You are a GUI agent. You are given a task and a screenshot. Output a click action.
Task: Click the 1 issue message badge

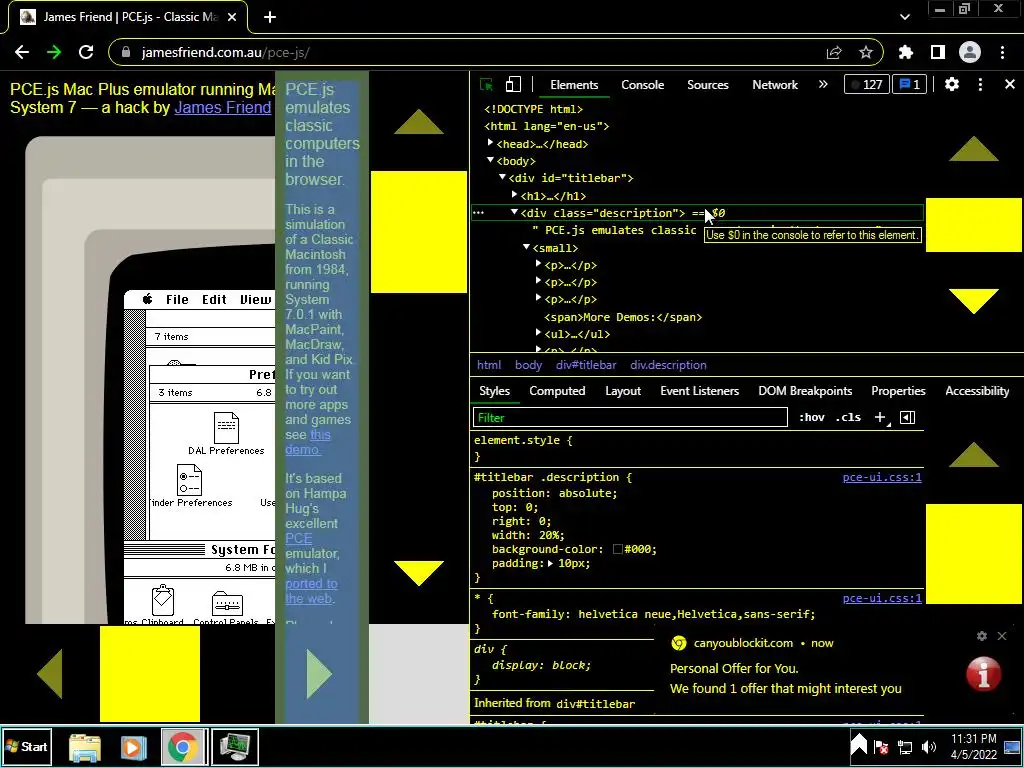(x=909, y=84)
